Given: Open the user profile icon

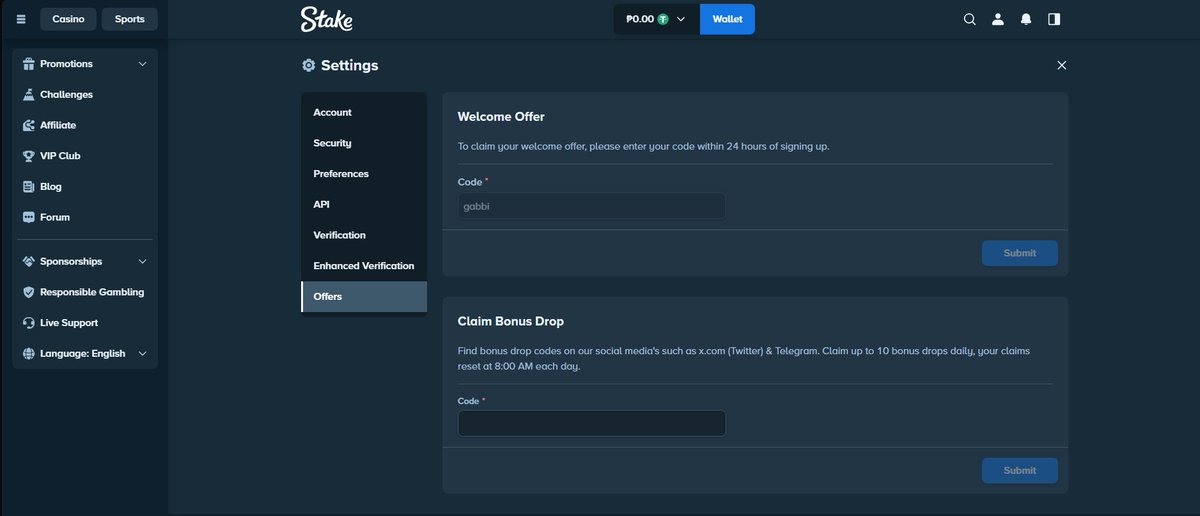Looking at the screenshot, I should (997, 19).
